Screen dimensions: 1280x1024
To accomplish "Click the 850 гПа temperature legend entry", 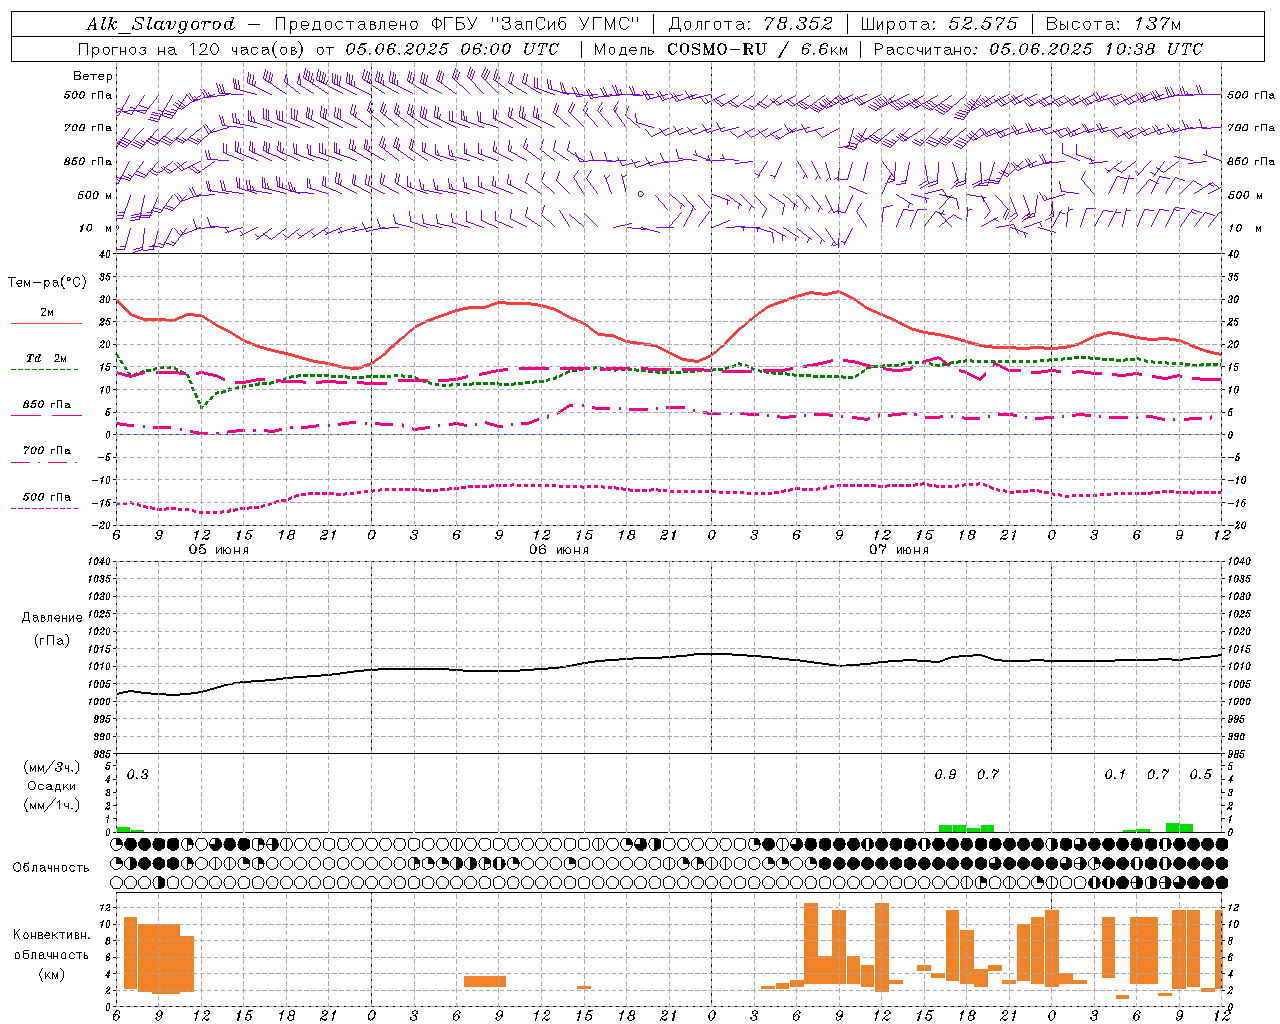I will coord(47,404).
